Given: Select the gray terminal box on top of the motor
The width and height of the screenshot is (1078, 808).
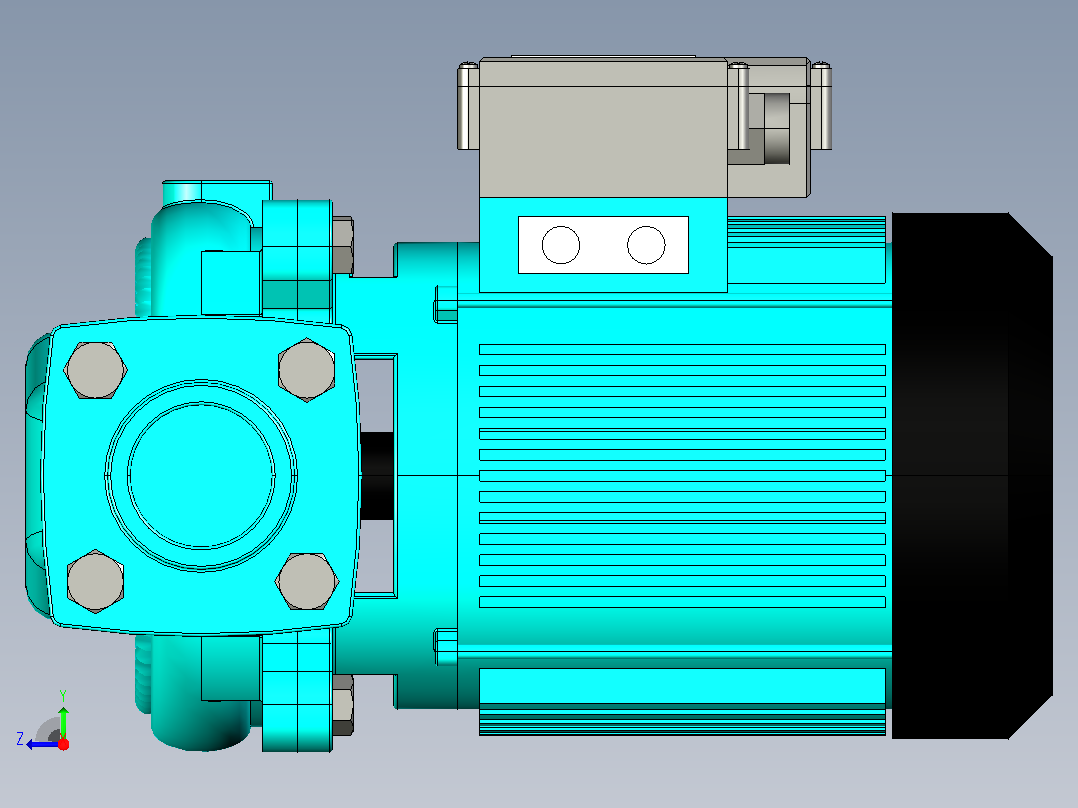Looking at the screenshot, I should click(x=603, y=128).
